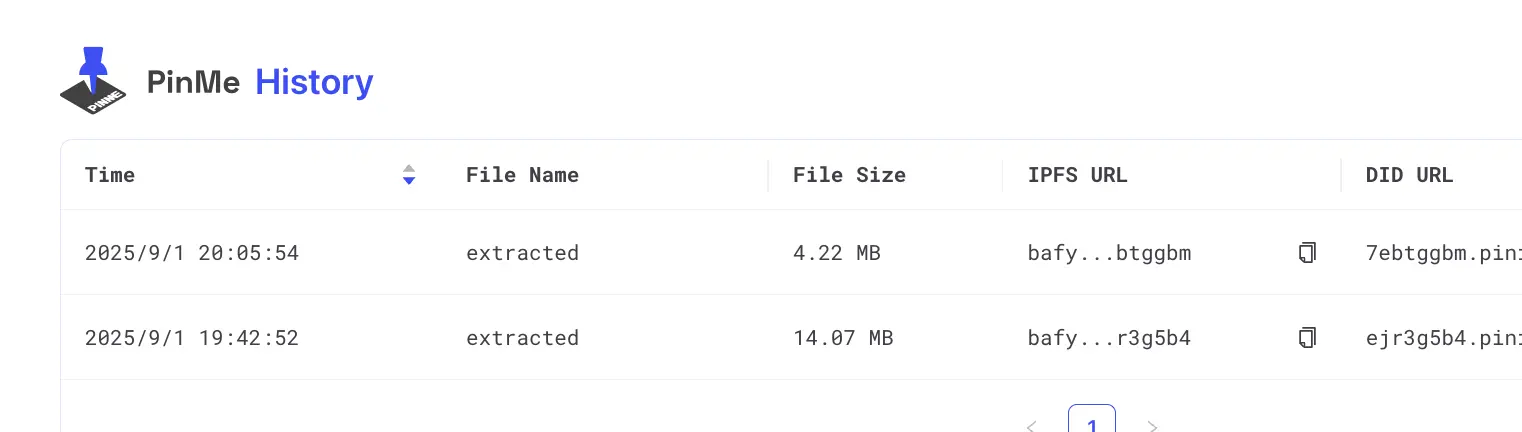Click the PinMe pushpin logo

click(x=90, y=80)
